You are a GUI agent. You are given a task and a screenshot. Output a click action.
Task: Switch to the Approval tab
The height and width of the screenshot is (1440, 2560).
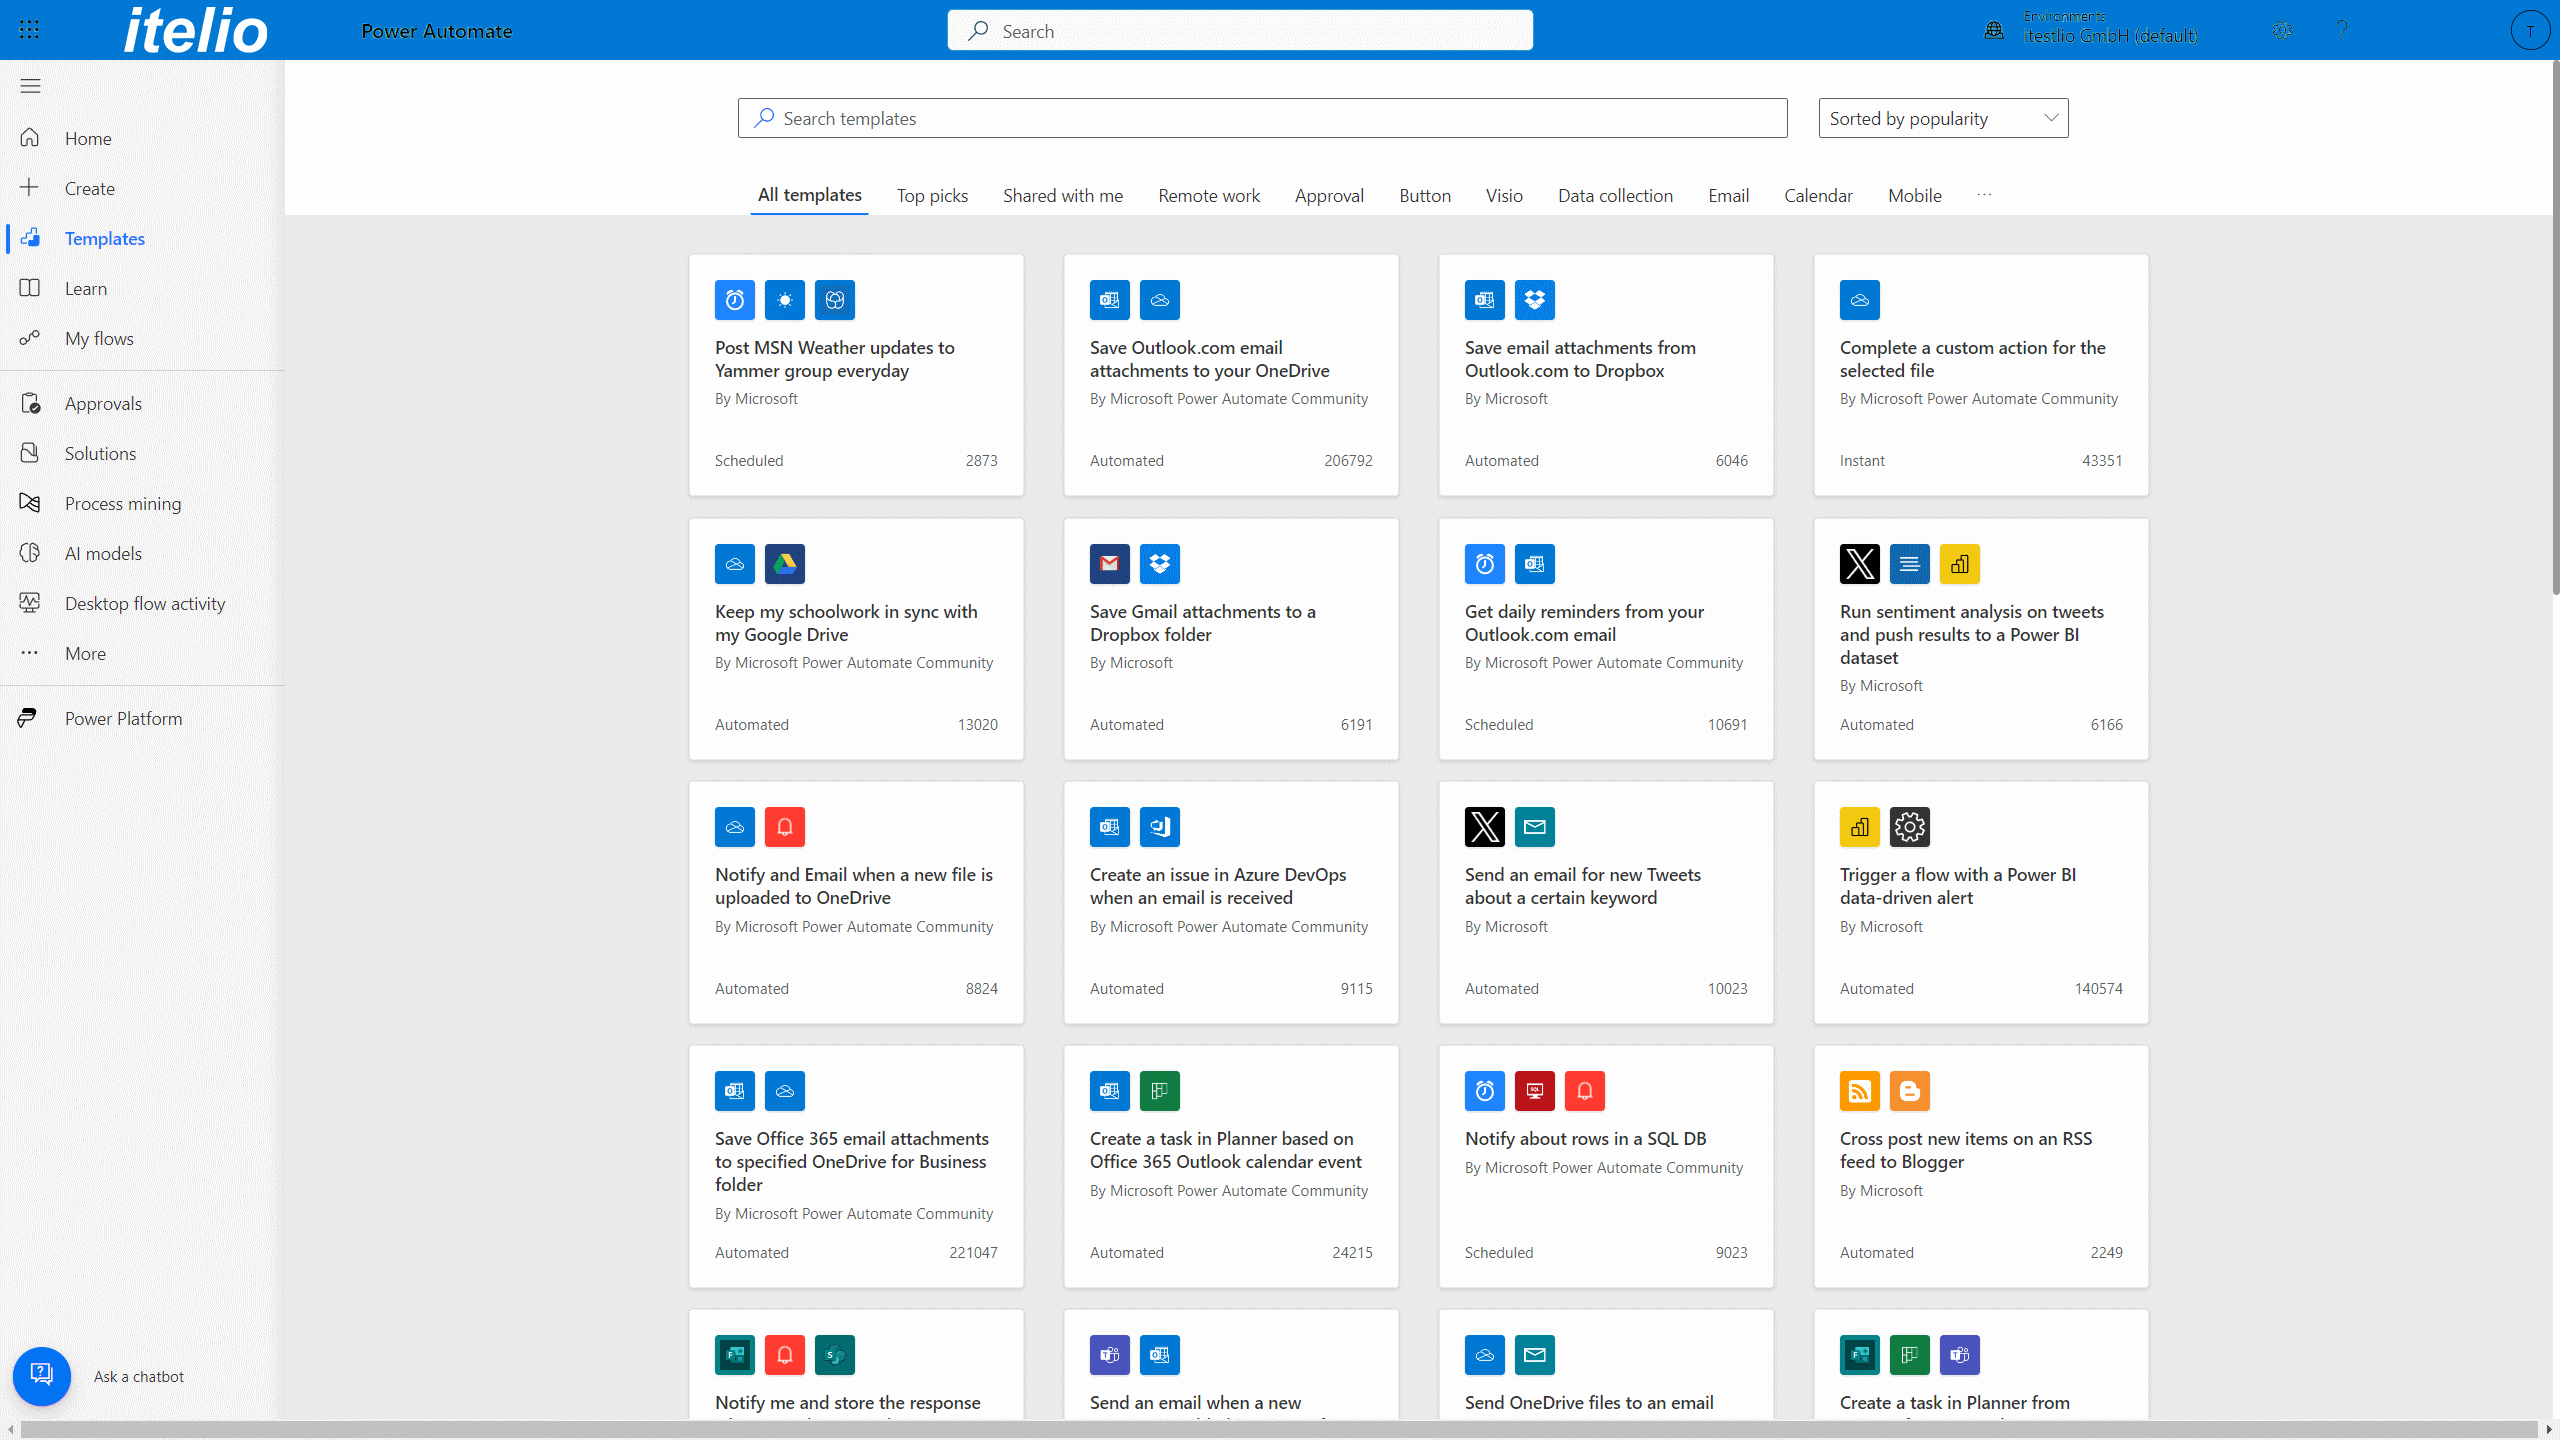[x=1329, y=196]
